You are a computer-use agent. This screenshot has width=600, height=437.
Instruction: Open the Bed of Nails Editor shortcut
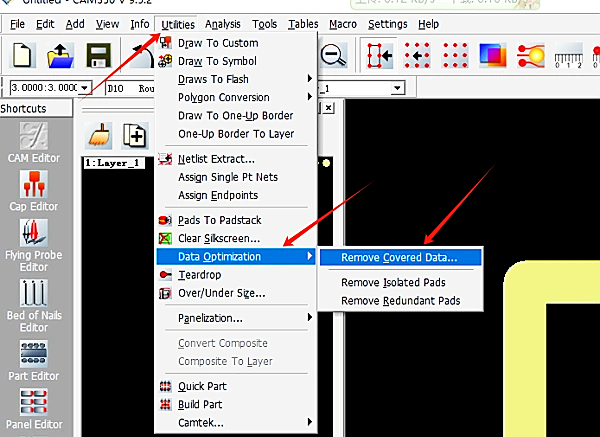34,305
